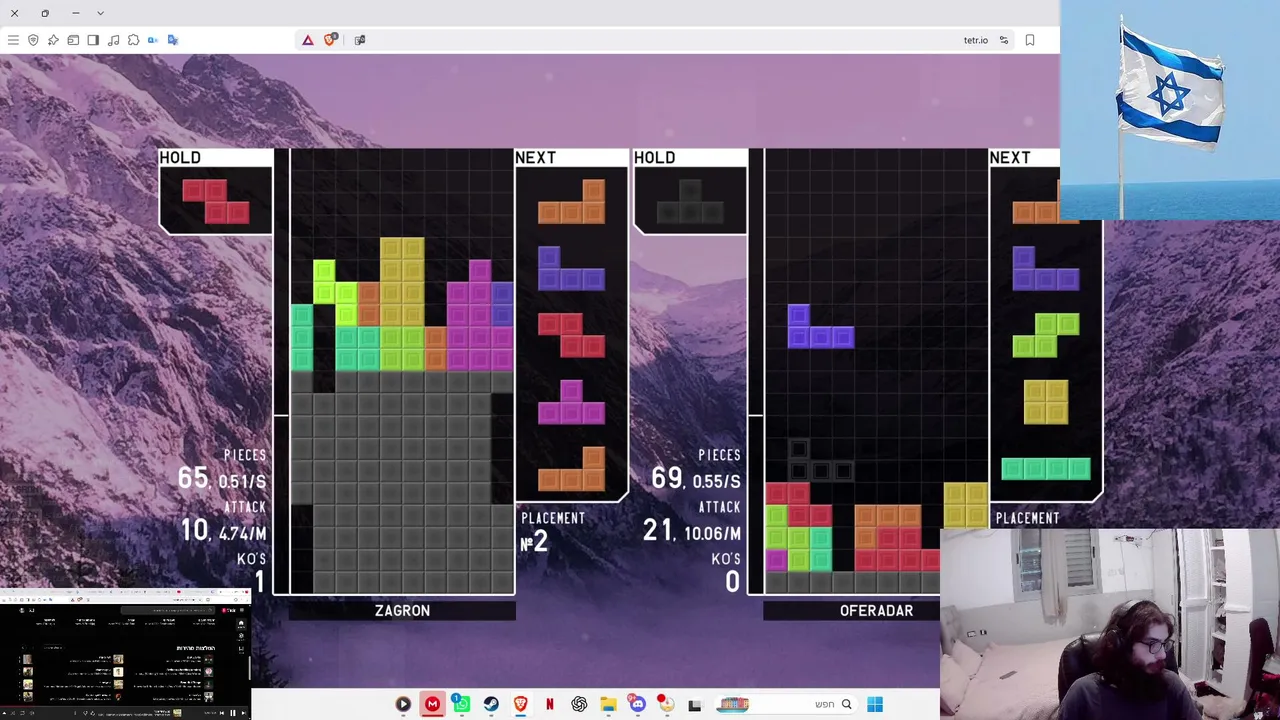The height and width of the screenshot is (720, 1280).
Task: Open WhatsApp from the taskbar
Action: (461, 704)
